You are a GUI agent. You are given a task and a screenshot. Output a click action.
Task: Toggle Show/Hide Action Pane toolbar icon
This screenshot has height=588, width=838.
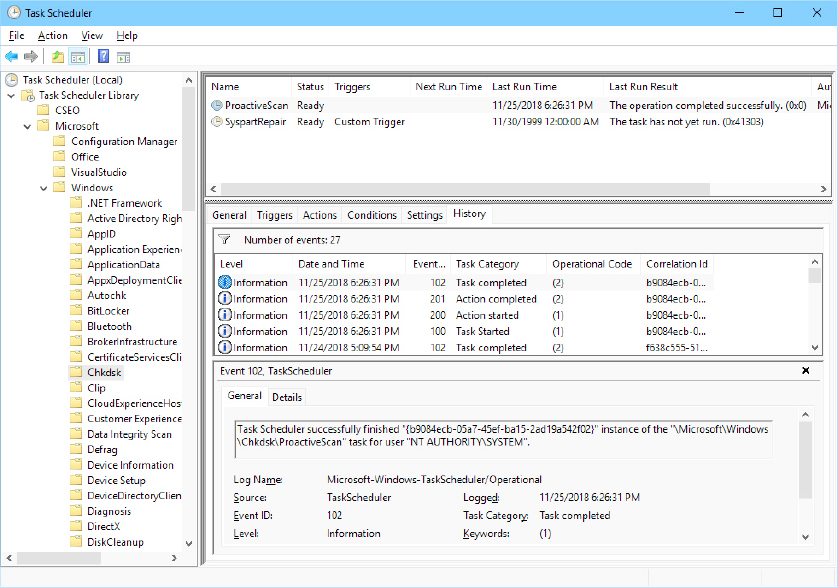tap(124, 56)
